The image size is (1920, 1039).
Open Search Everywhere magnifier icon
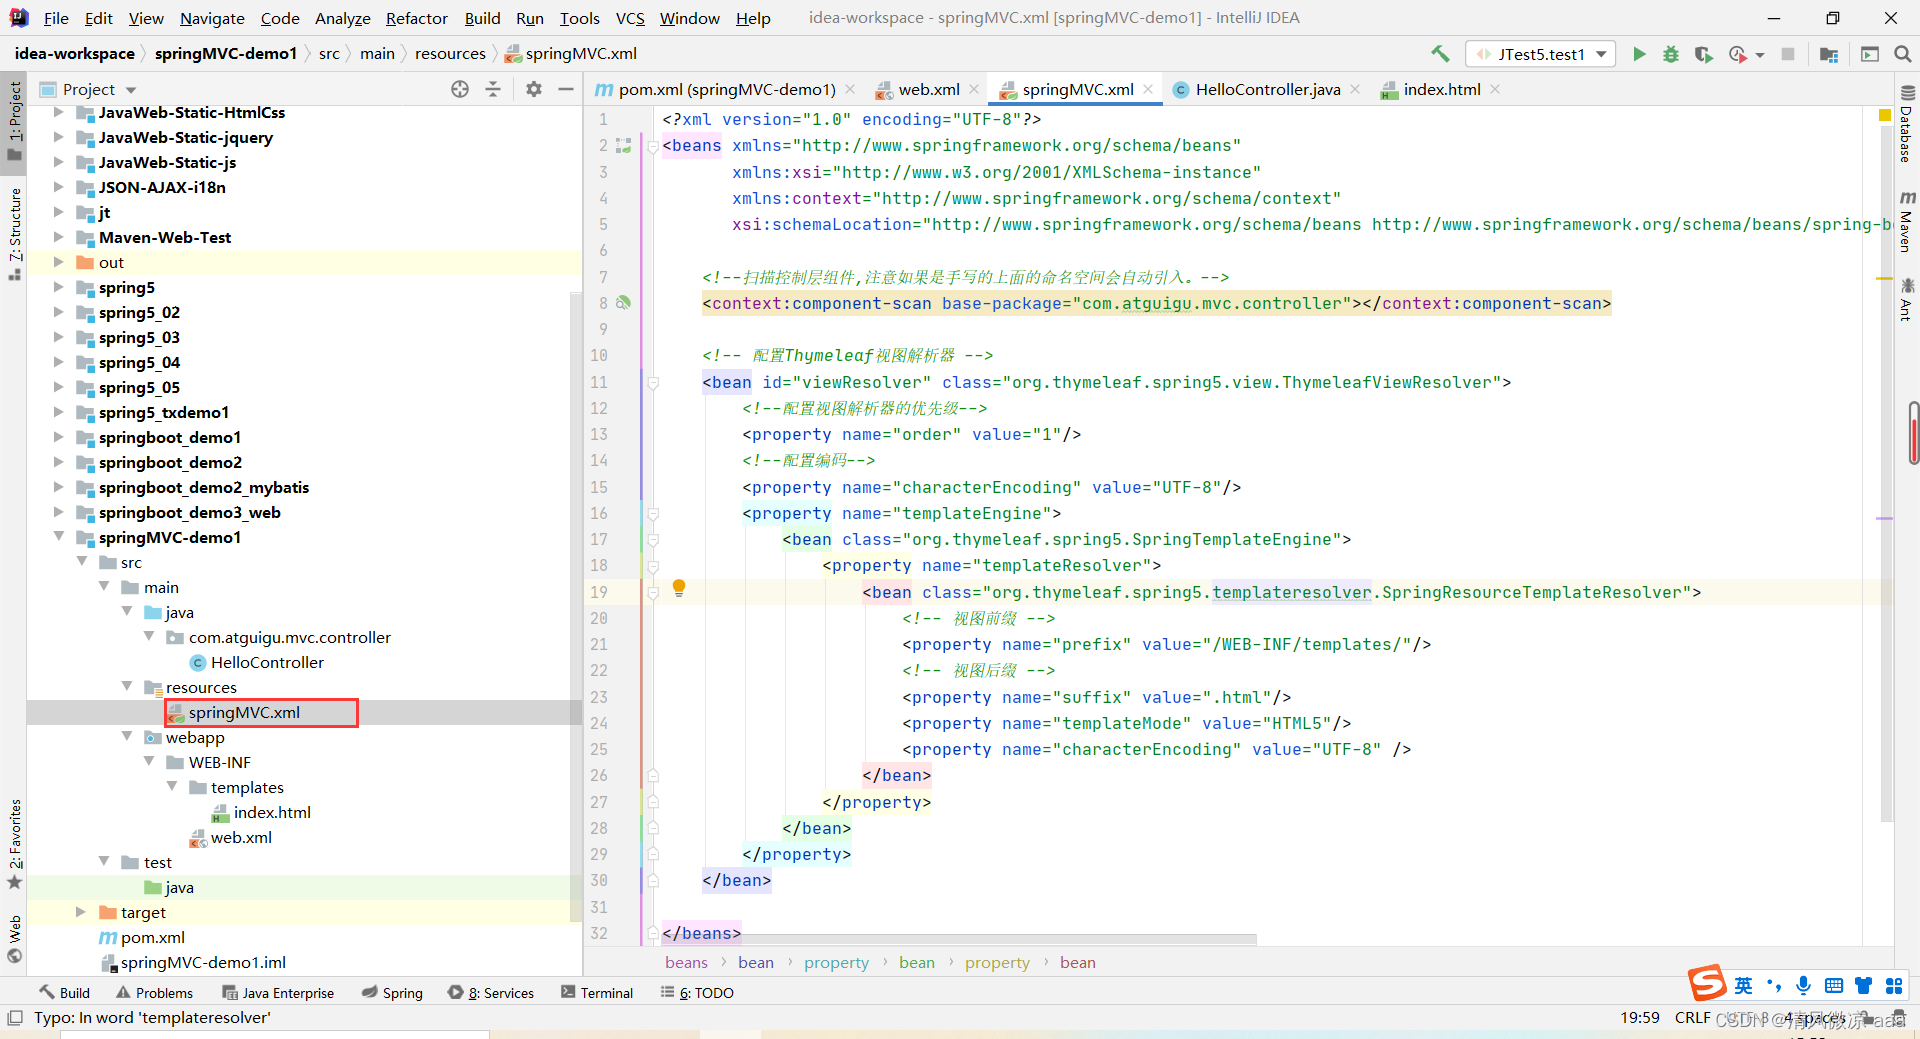pos(1902,54)
